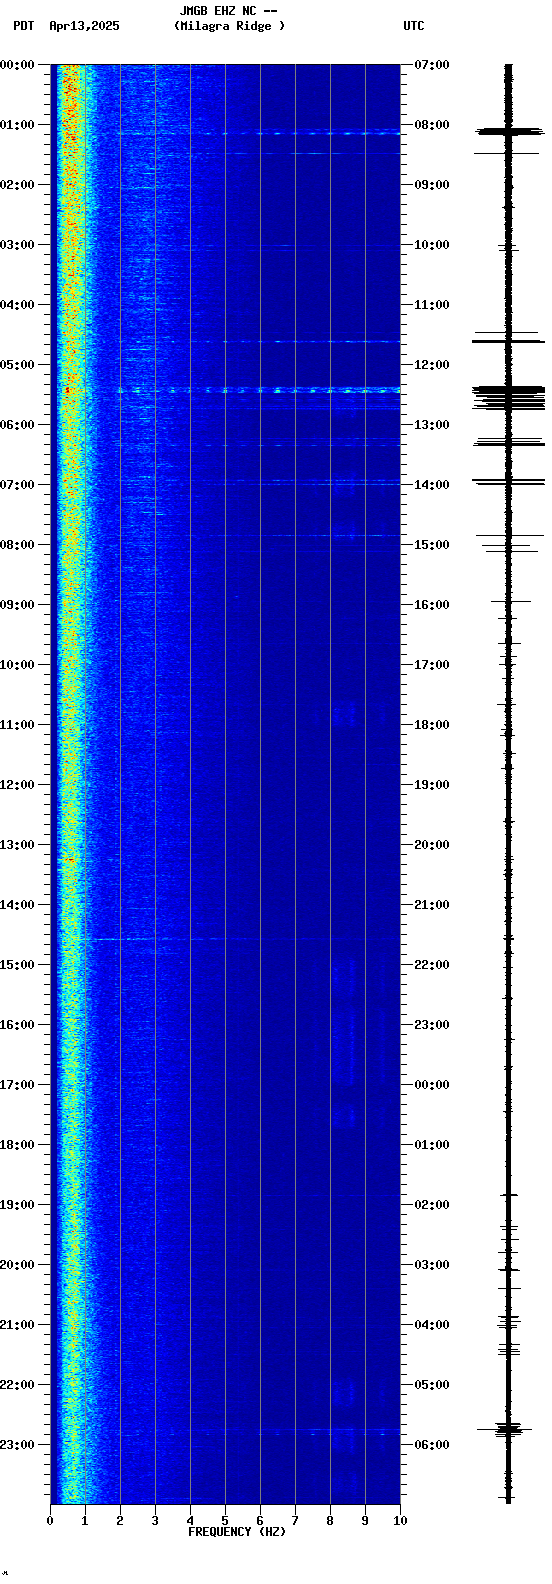Select the PDT axis "13:00" label

click(x=17, y=845)
